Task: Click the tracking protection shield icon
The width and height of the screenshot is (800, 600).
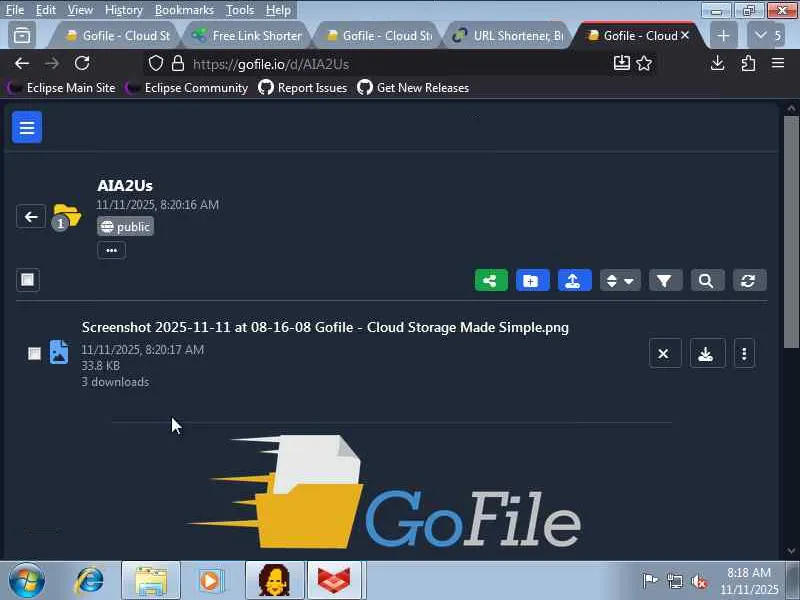Action: pyautogui.click(x=156, y=64)
